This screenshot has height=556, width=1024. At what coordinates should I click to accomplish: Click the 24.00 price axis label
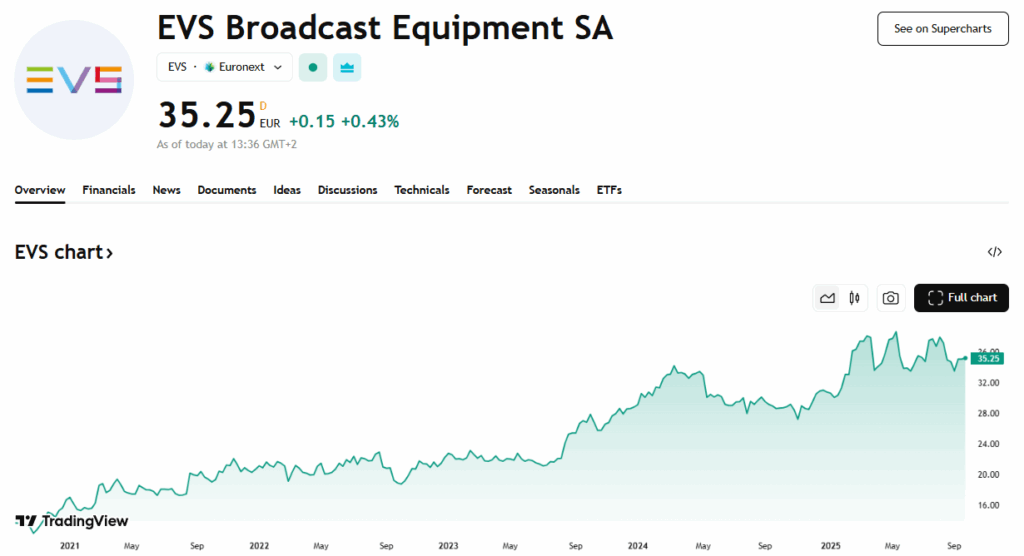(988, 444)
